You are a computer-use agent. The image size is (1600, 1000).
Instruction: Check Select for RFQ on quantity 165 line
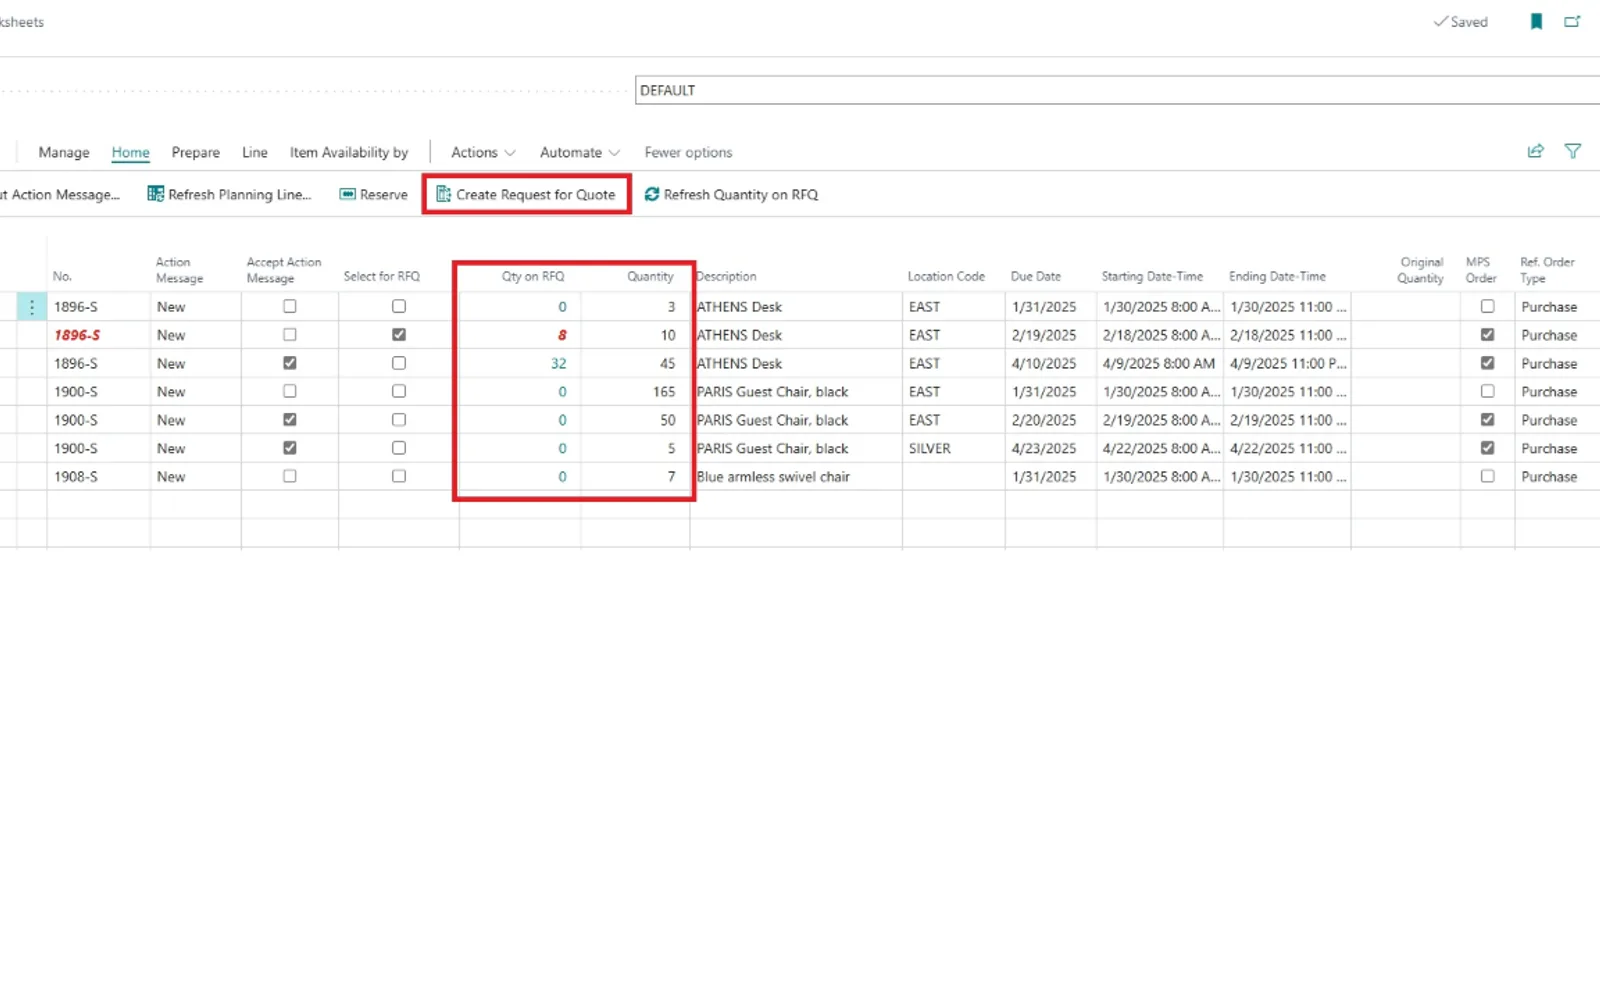click(x=399, y=391)
